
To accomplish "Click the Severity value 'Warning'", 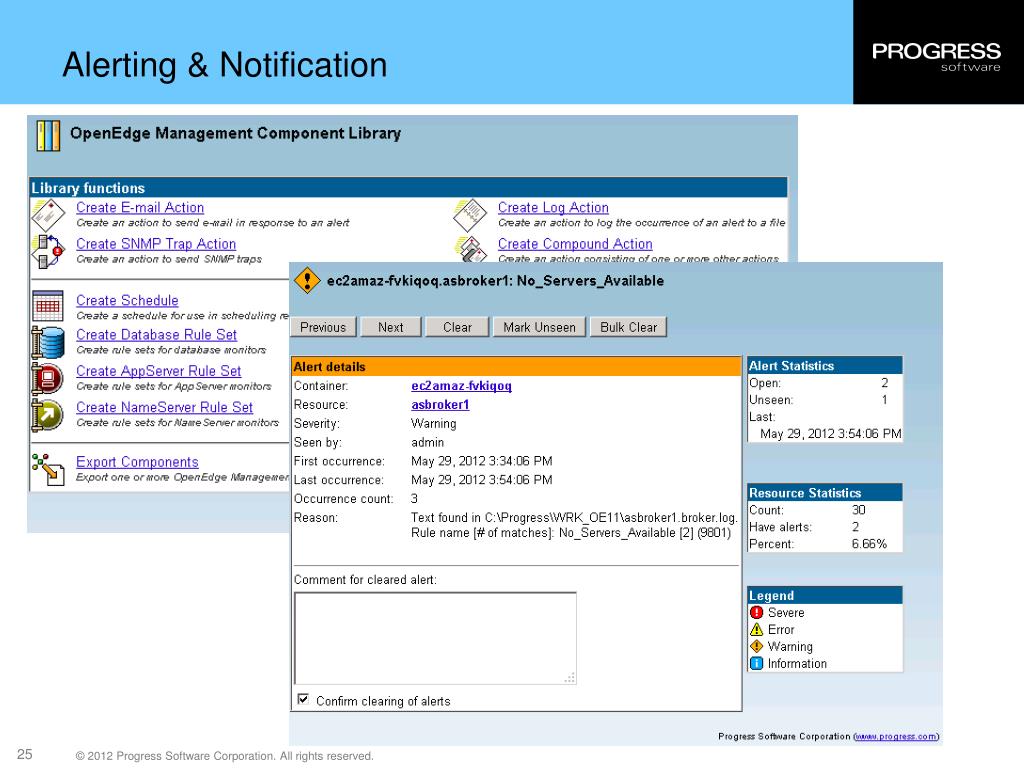I will [x=434, y=424].
